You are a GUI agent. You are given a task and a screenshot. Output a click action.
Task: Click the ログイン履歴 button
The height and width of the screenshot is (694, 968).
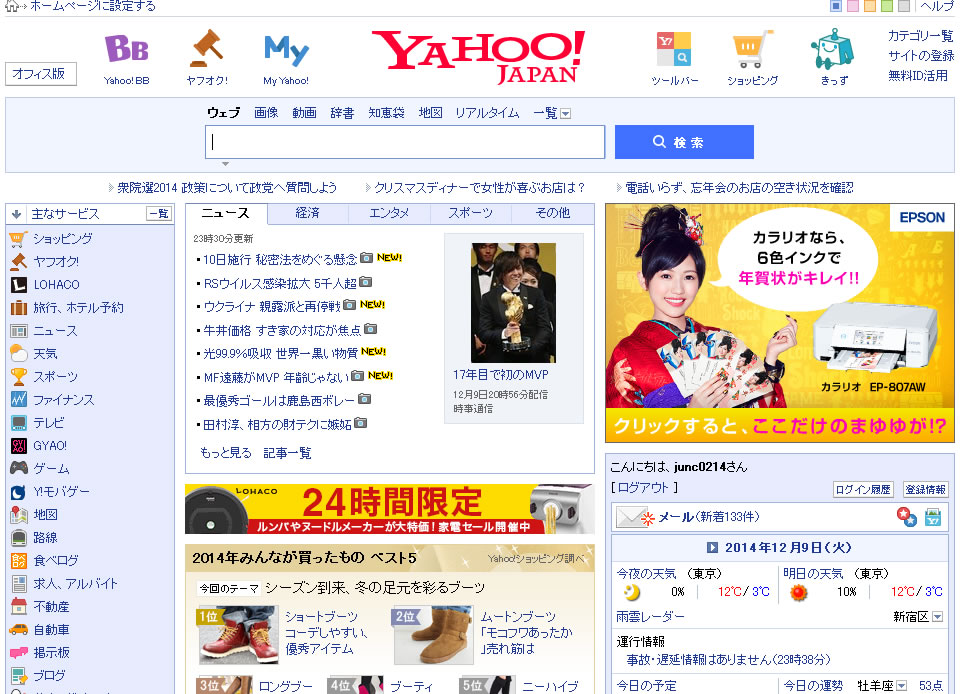[x=862, y=490]
